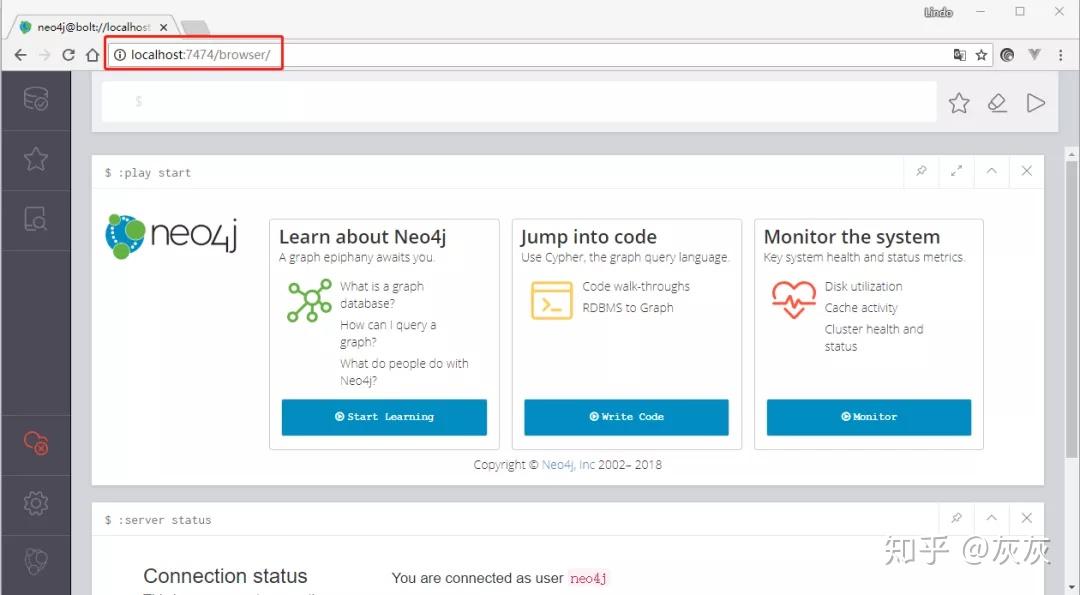This screenshot has width=1080, height=595.
Task: Pin the play start frame
Action: coord(920,171)
